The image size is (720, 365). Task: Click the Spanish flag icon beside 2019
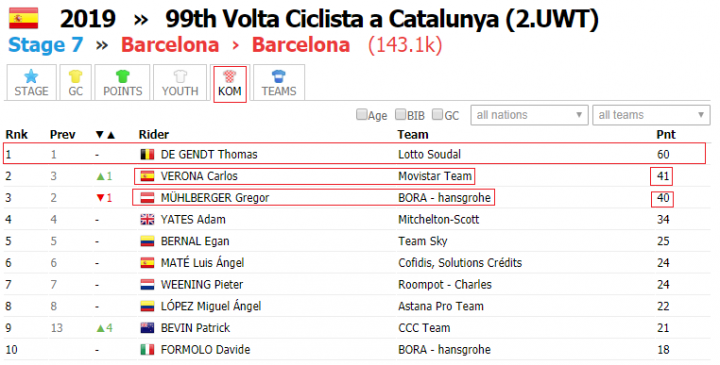click(23, 19)
